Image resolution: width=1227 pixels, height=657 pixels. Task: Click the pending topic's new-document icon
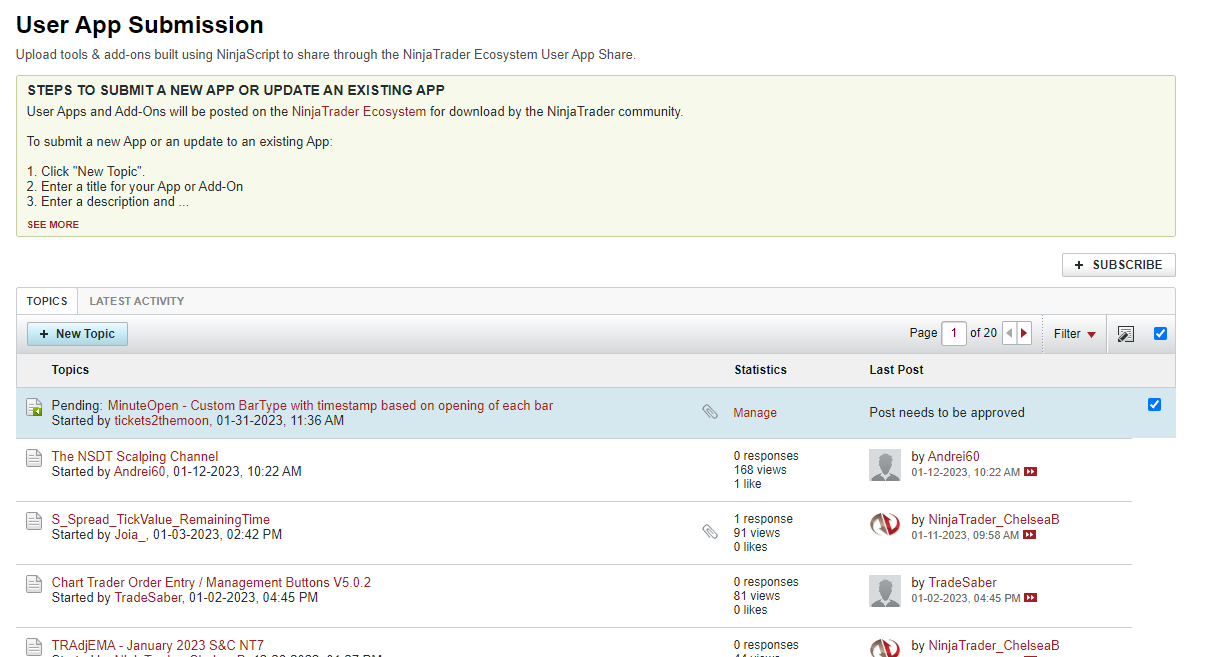tap(34, 405)
